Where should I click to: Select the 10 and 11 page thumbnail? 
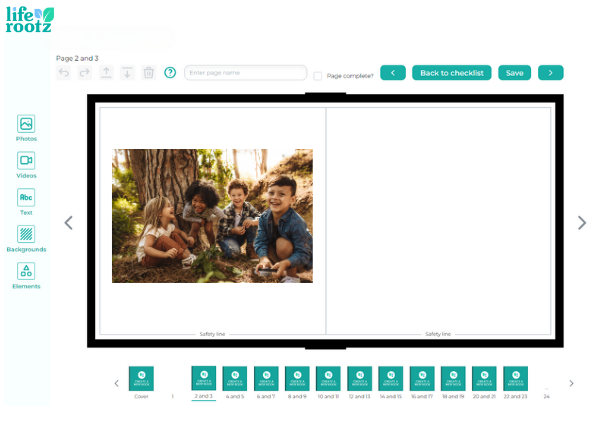pos(328,378)
